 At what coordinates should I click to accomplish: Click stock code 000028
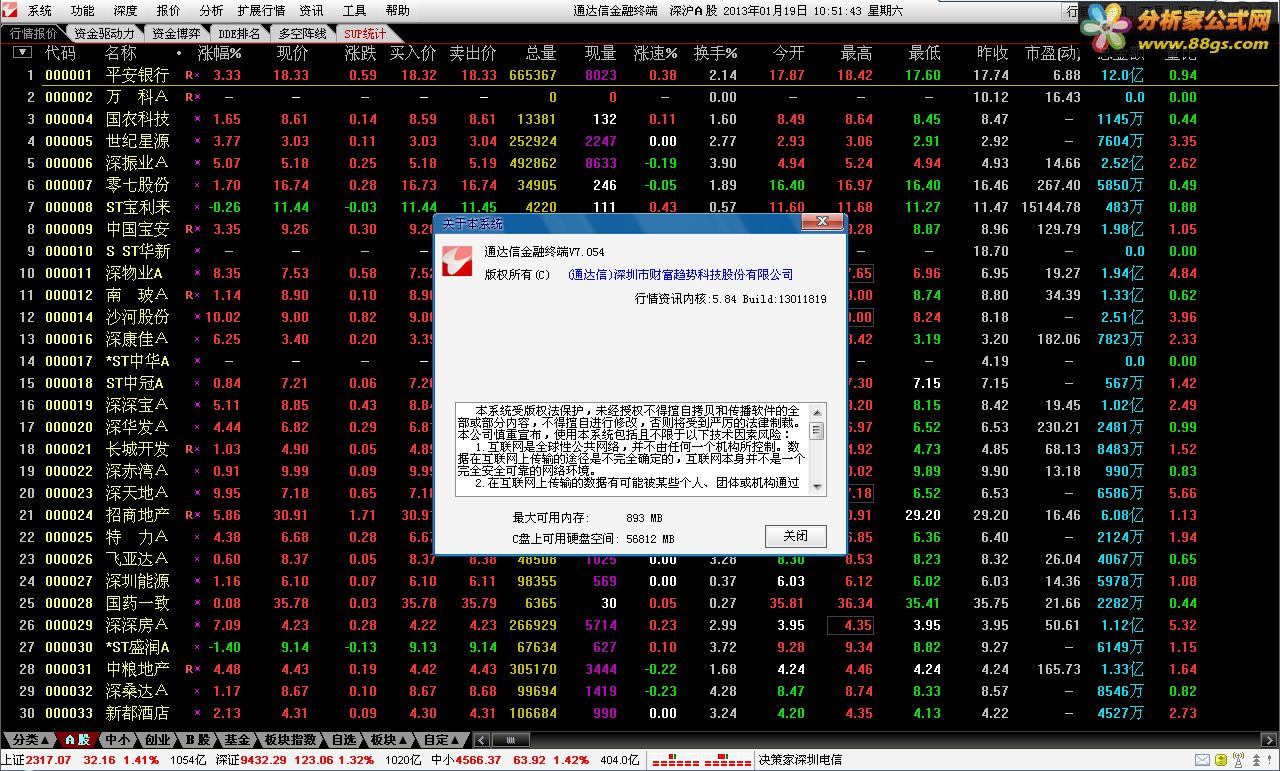coord(68,603)
